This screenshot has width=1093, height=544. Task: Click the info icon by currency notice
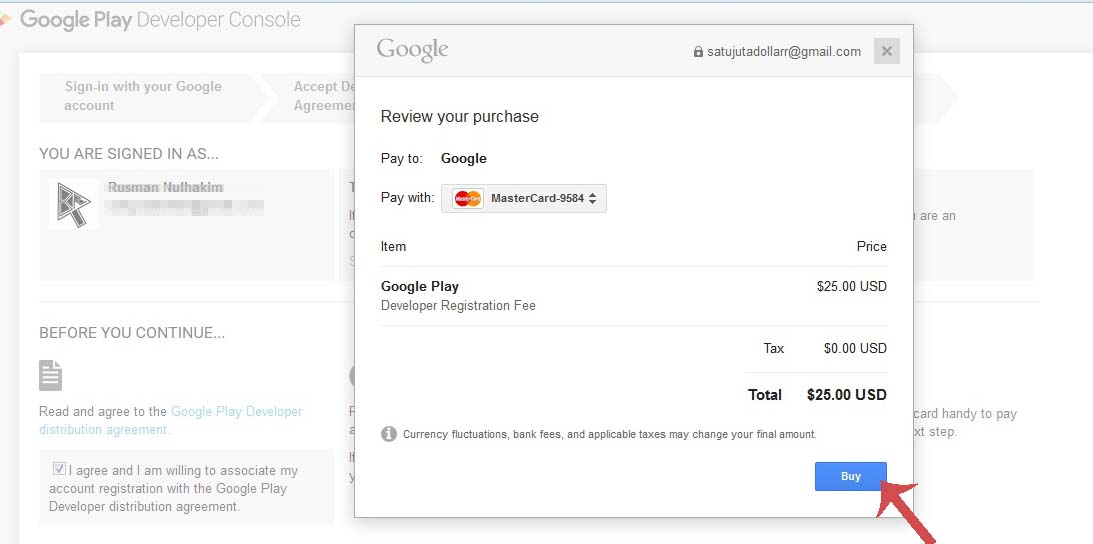388,434
